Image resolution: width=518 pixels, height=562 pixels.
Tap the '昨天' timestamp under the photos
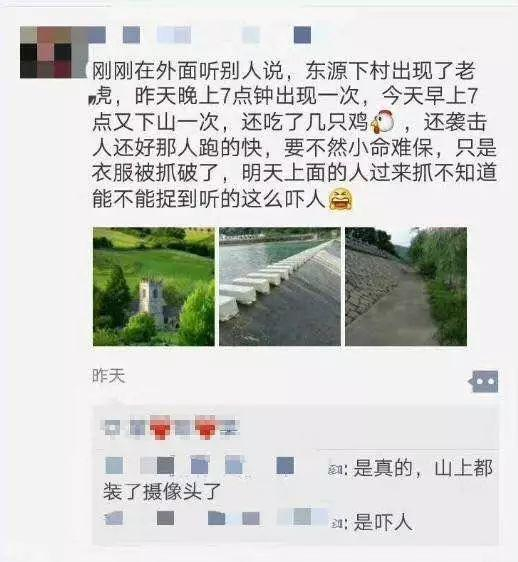pos(109,376)
